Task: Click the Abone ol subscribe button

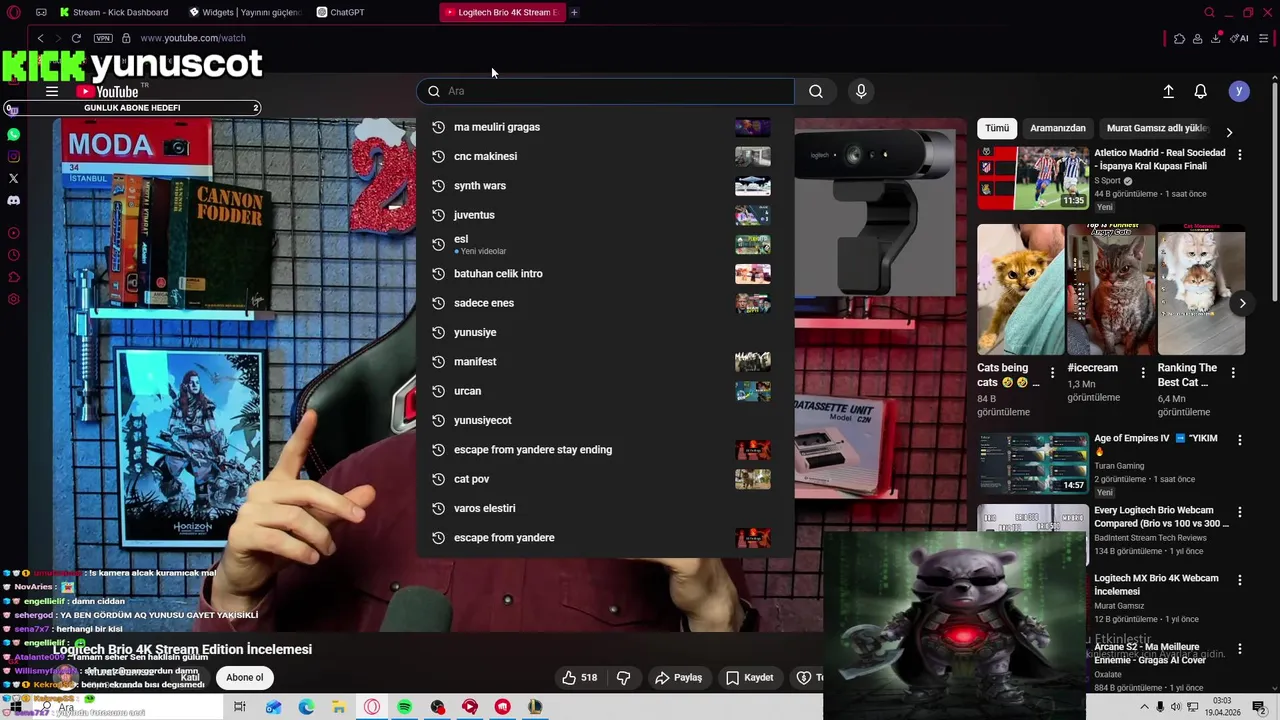Action: (x=244, y=678)
